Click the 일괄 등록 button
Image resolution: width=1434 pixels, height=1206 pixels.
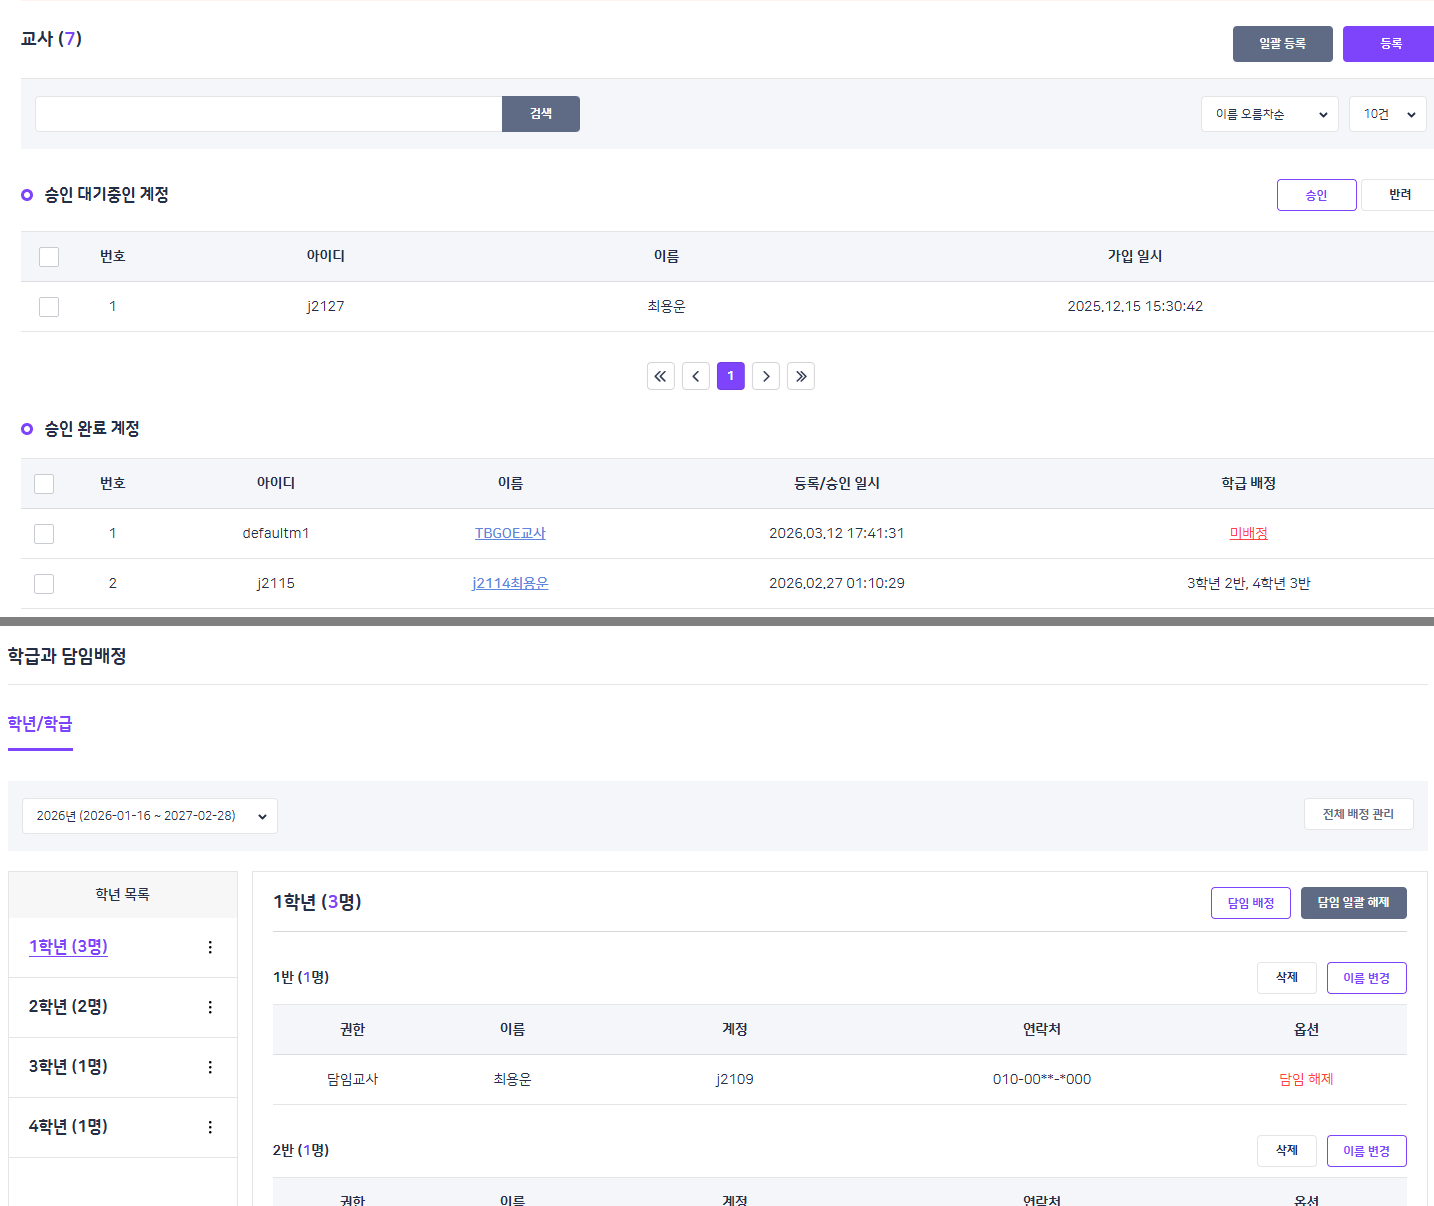tap(1282, 44)
